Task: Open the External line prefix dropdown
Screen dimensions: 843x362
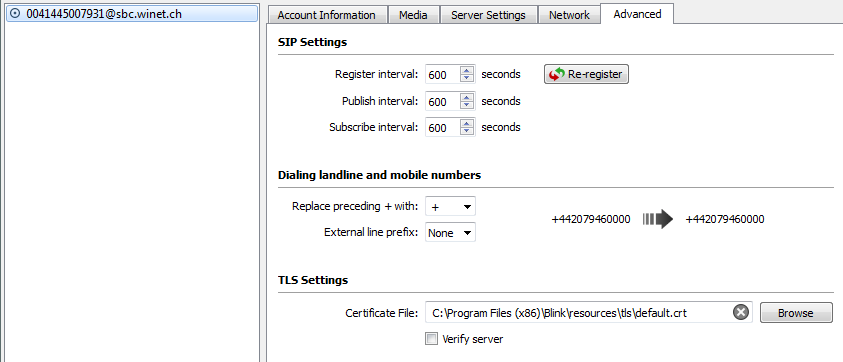Action: [450, 232]
